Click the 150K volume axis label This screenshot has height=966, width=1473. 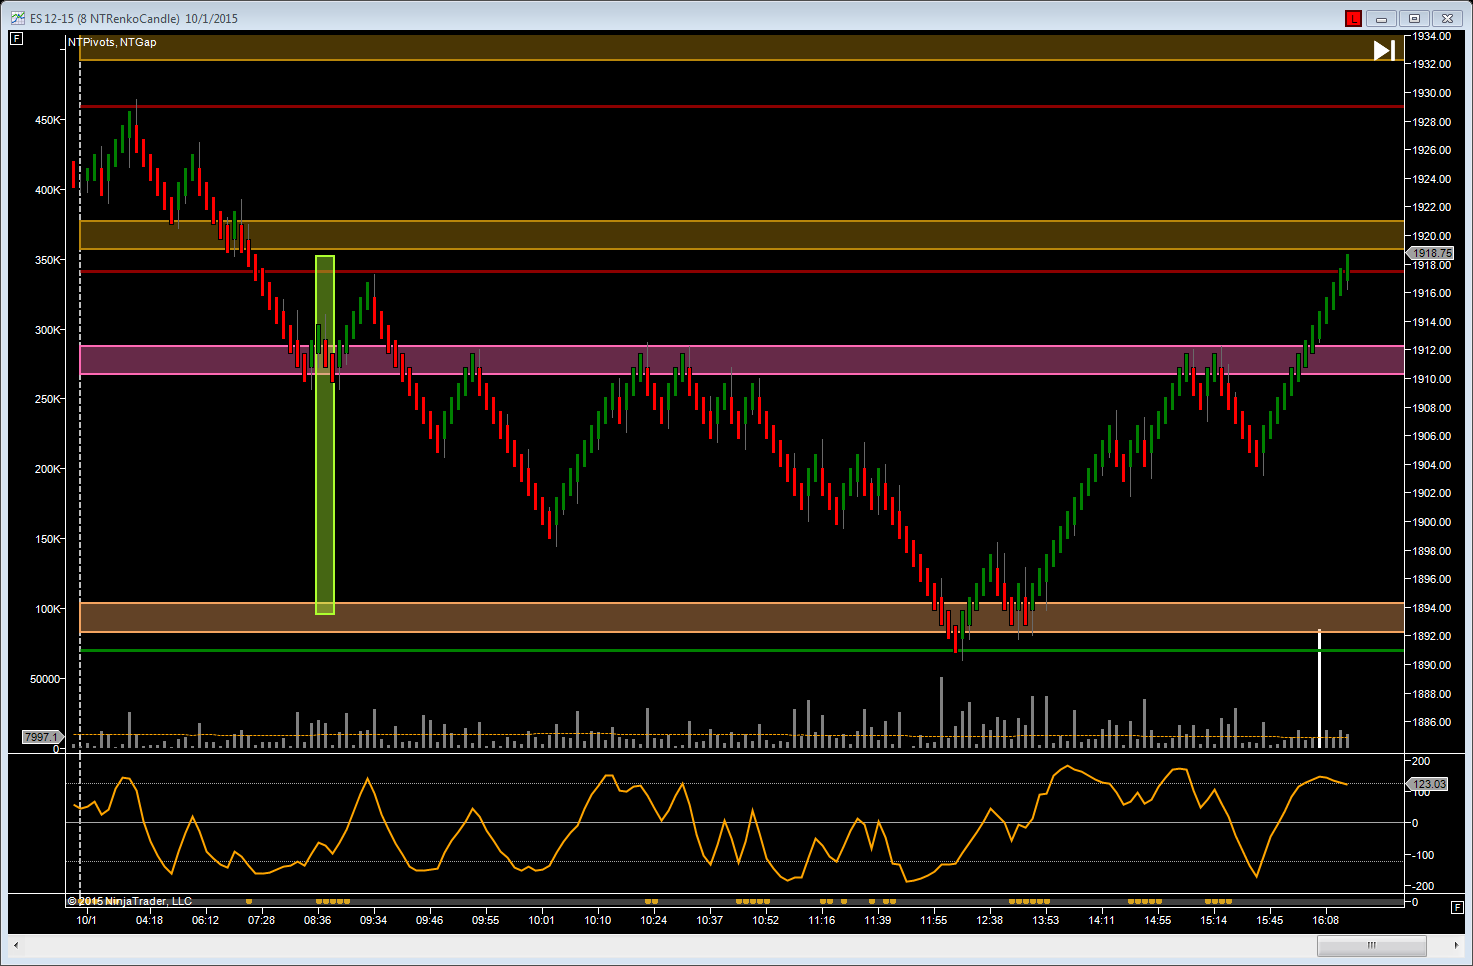pyautogui.click(x=47, y=539)
